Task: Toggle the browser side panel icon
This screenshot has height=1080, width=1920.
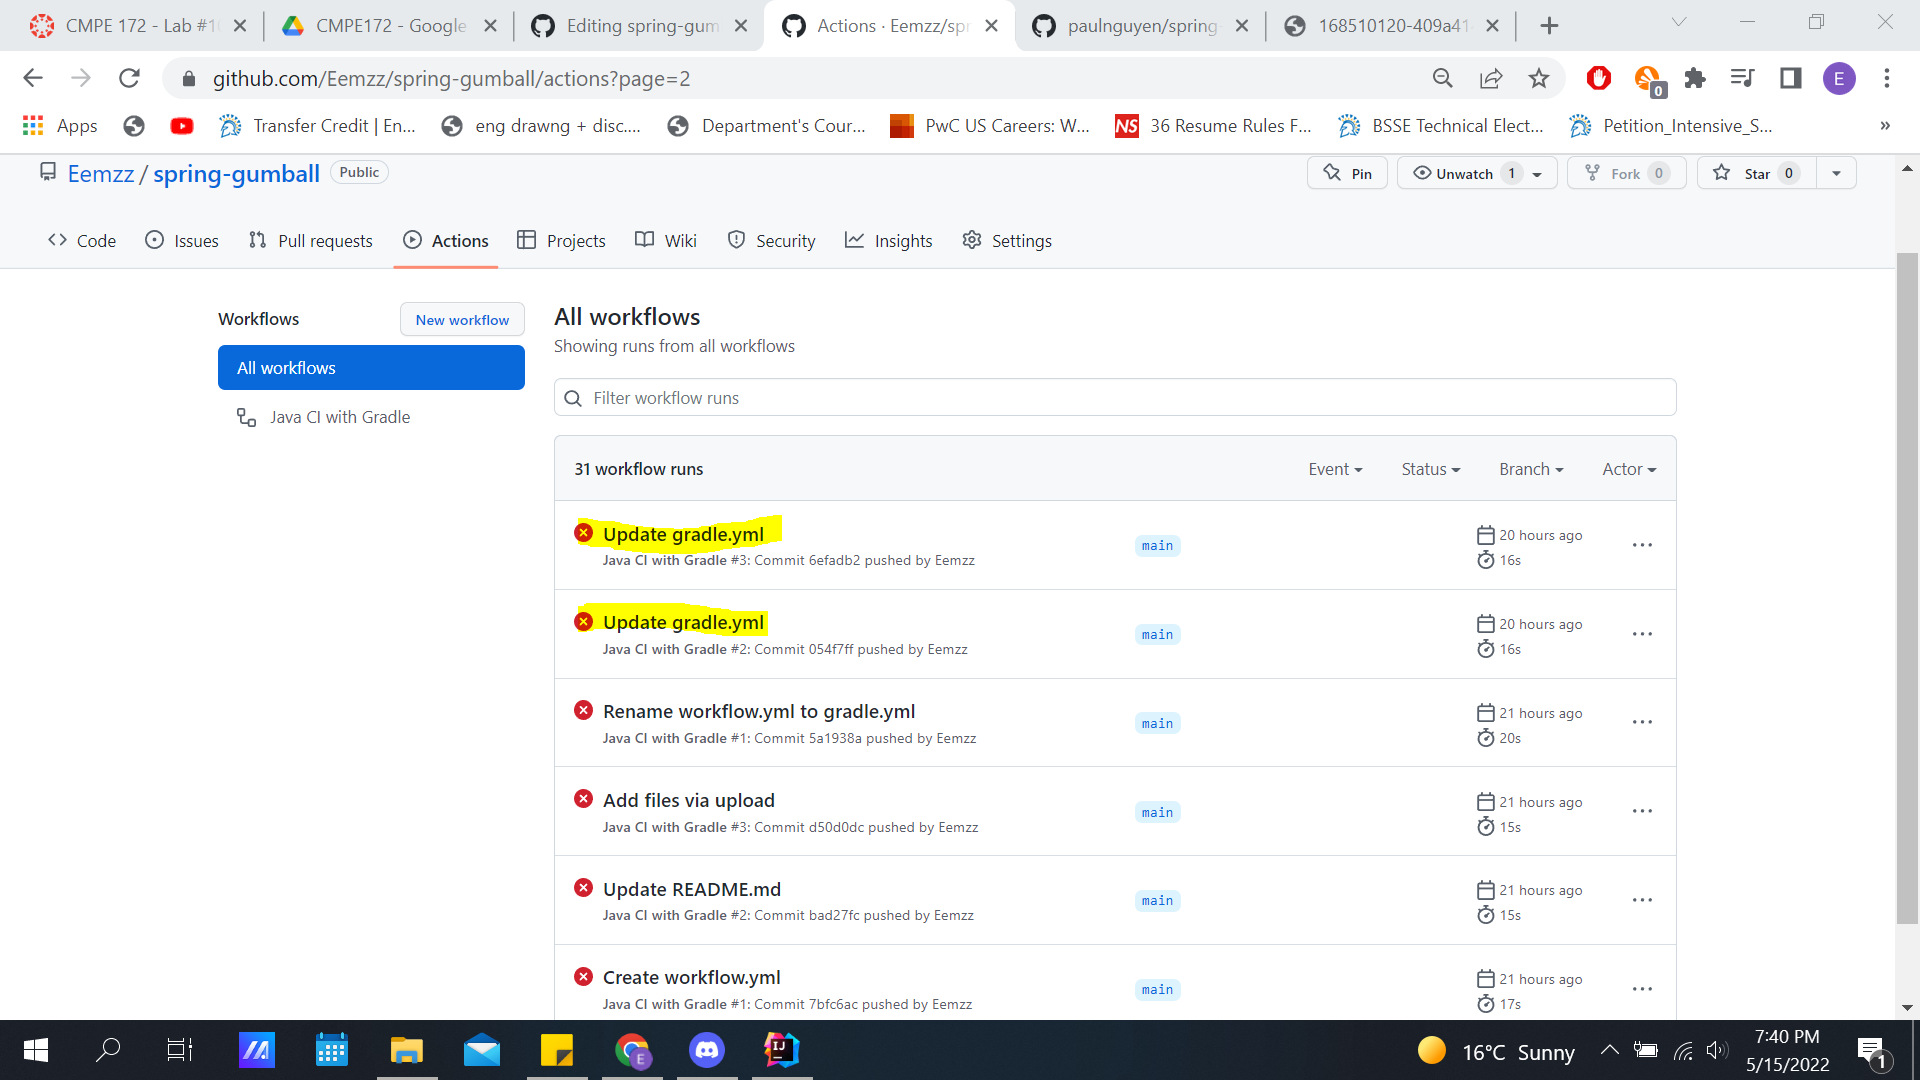Action: [x=1791, y=78]
